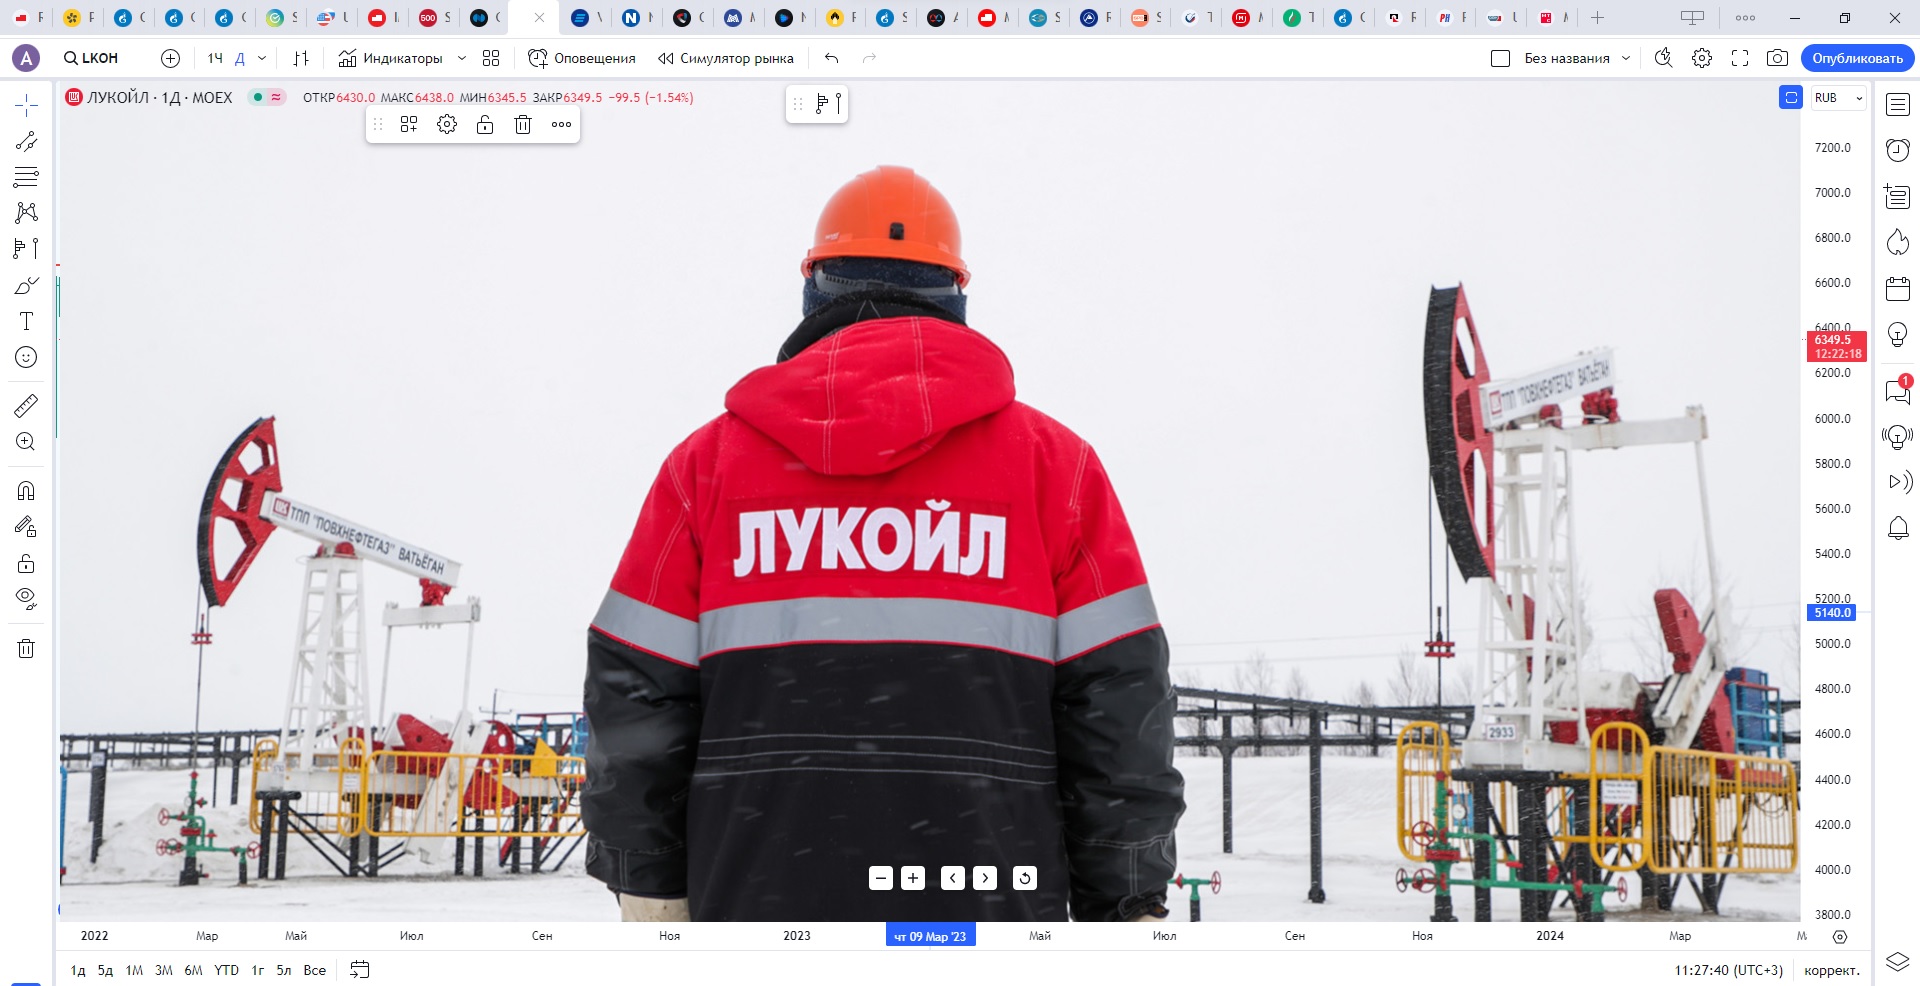This screenshot has height=986, width=1920.
Task: Redo the last undone action
Action: [x=870, y=58]
